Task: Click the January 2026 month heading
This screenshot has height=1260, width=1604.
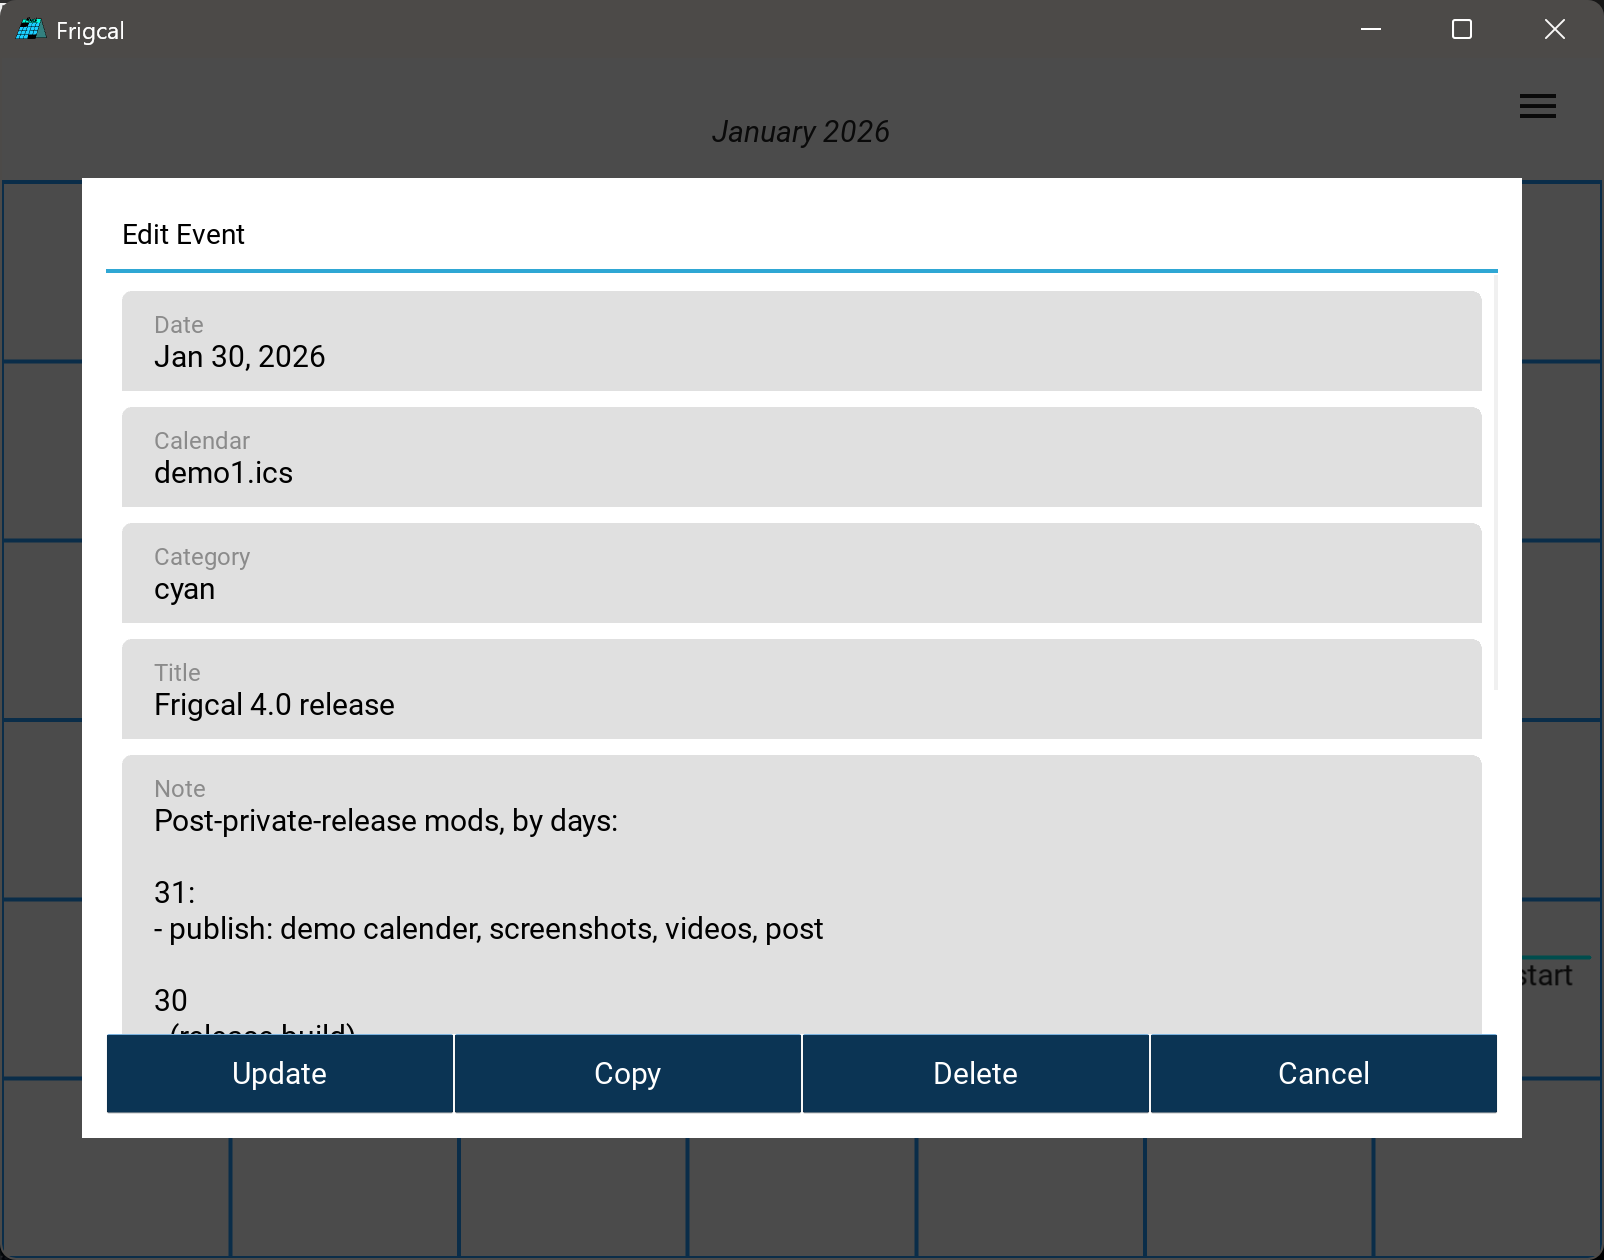Action: 800,132
